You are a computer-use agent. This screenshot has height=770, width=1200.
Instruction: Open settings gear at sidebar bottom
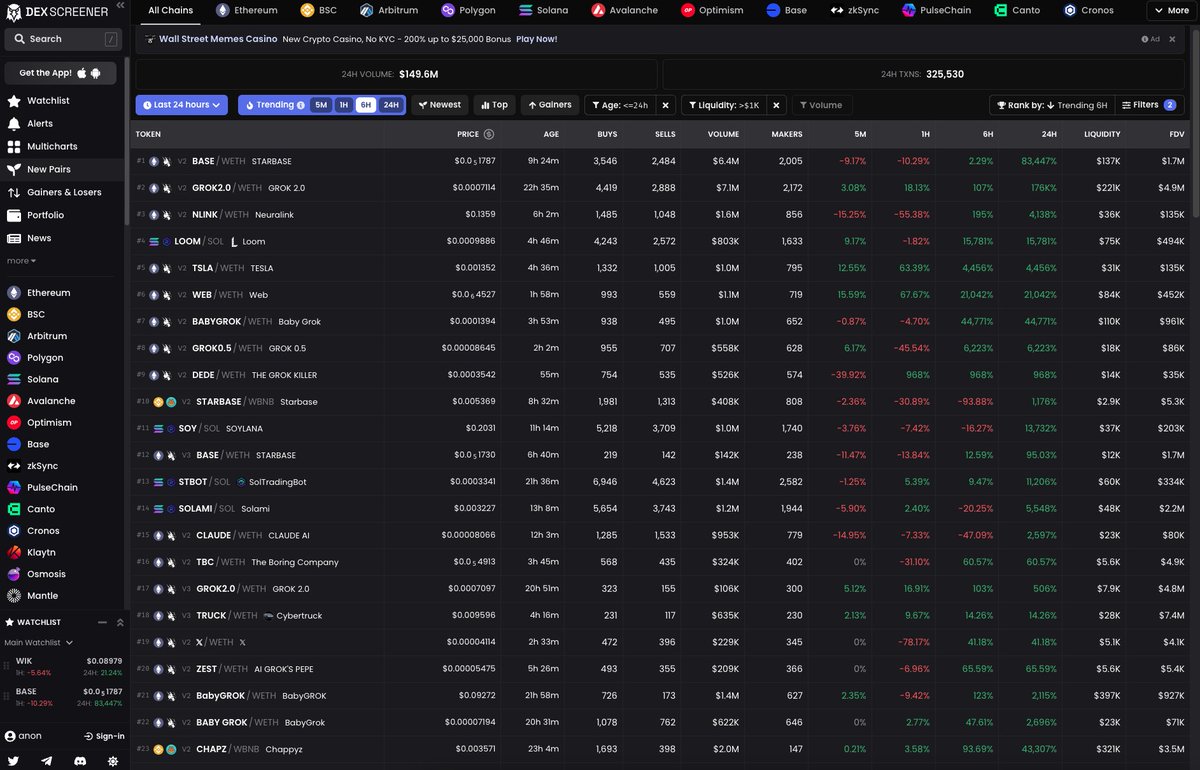(113, 761)
